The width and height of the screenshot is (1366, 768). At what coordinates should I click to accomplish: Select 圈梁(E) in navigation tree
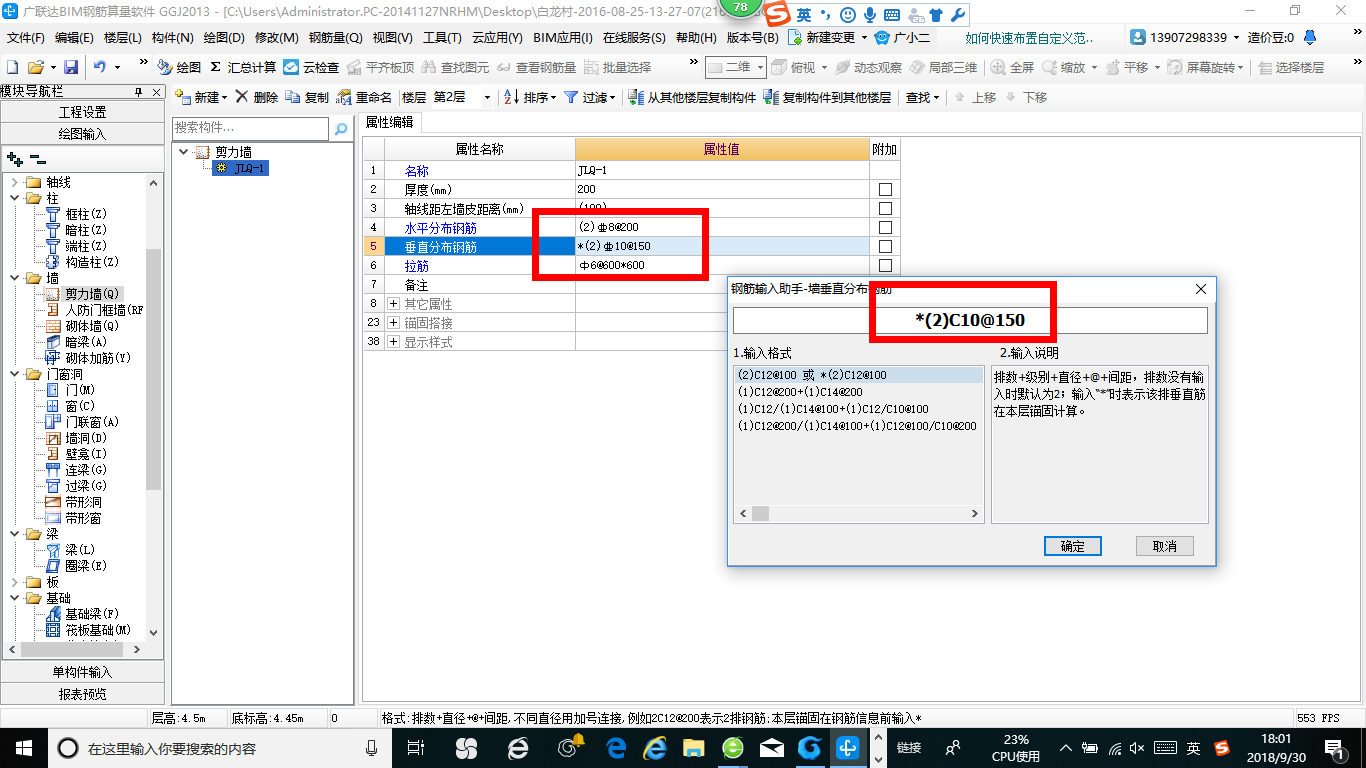[x=85, y=566]
